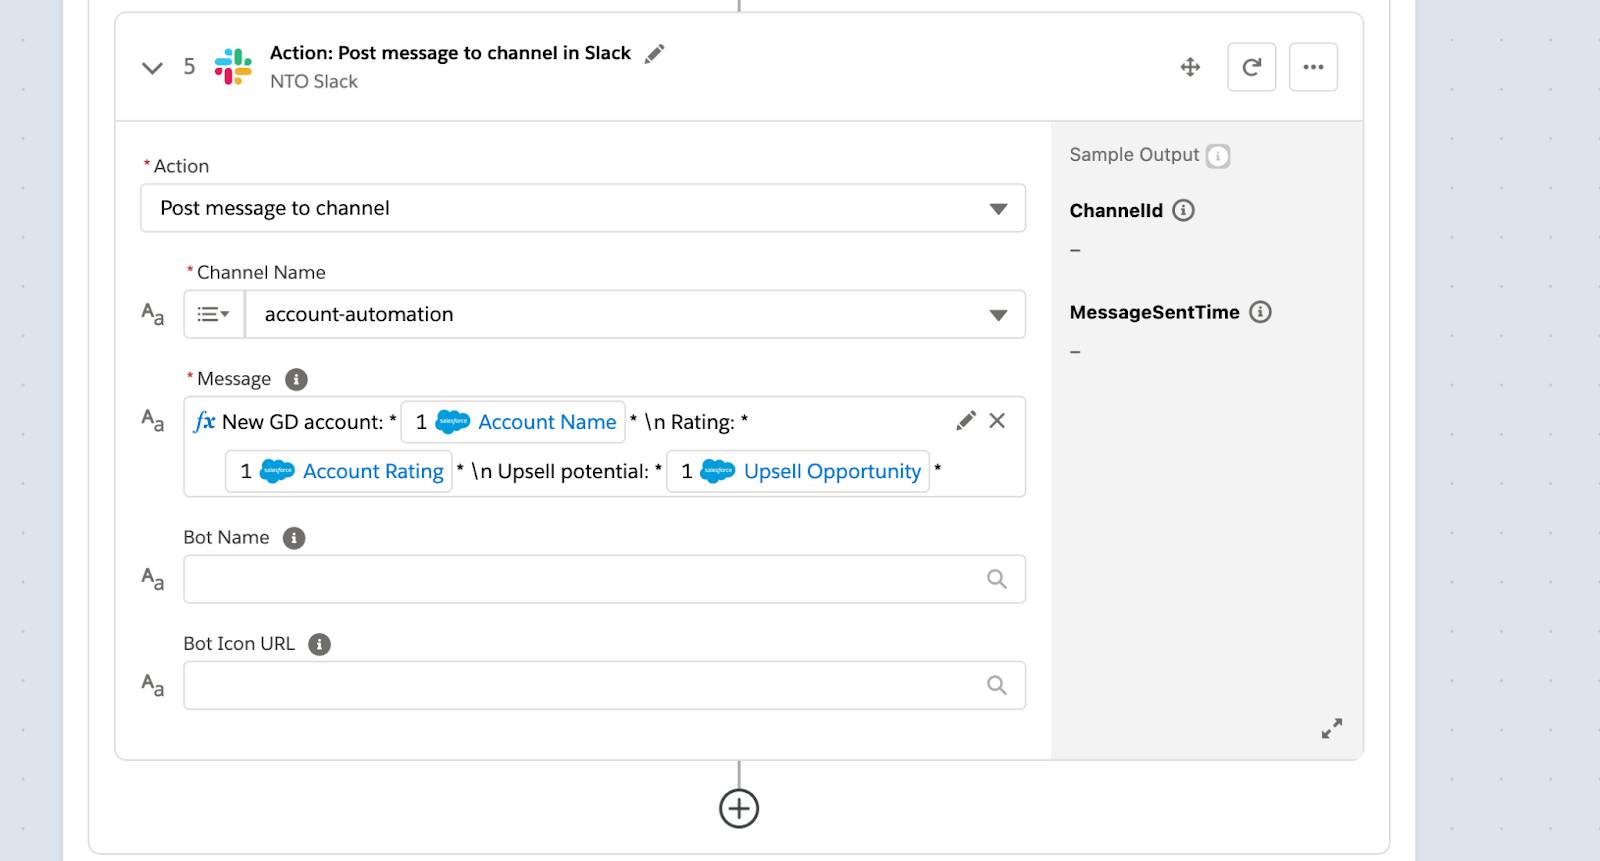Click the 'NTO Slack' connection name
Screen dimensions: 1600x861
314,82
